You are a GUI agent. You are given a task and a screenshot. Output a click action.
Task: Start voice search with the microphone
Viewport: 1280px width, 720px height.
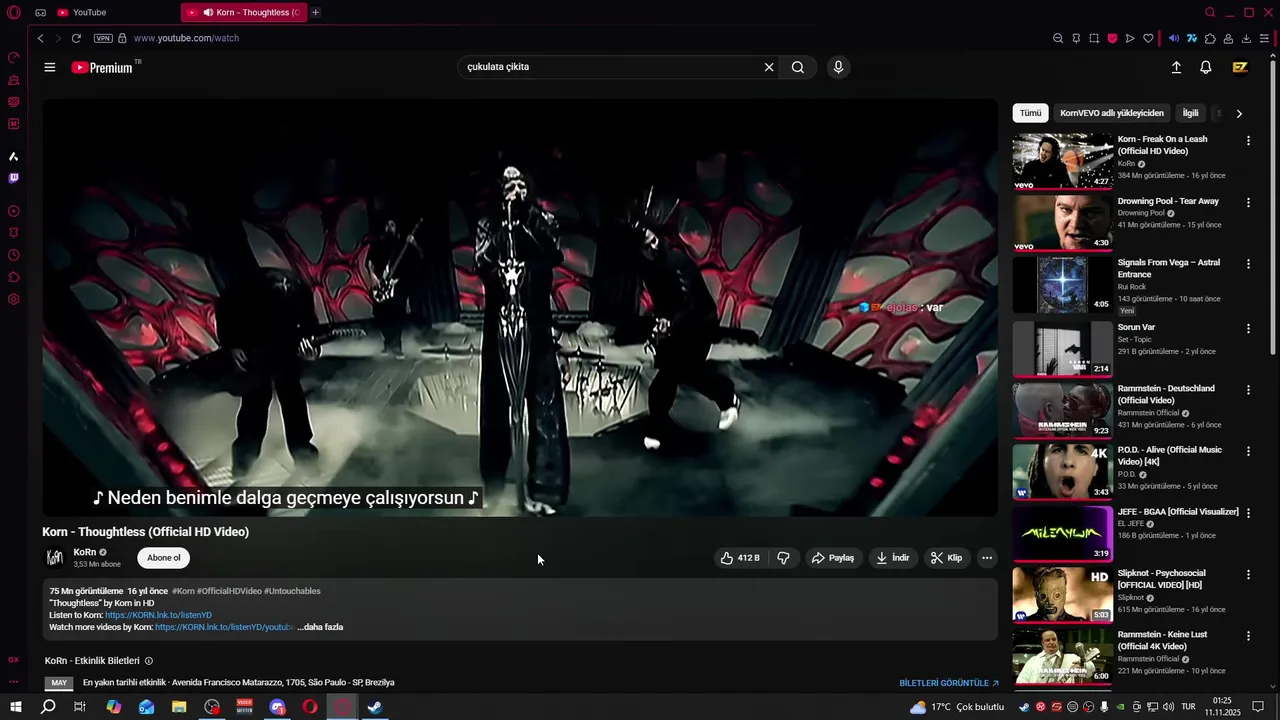click(x=838, y=67)
